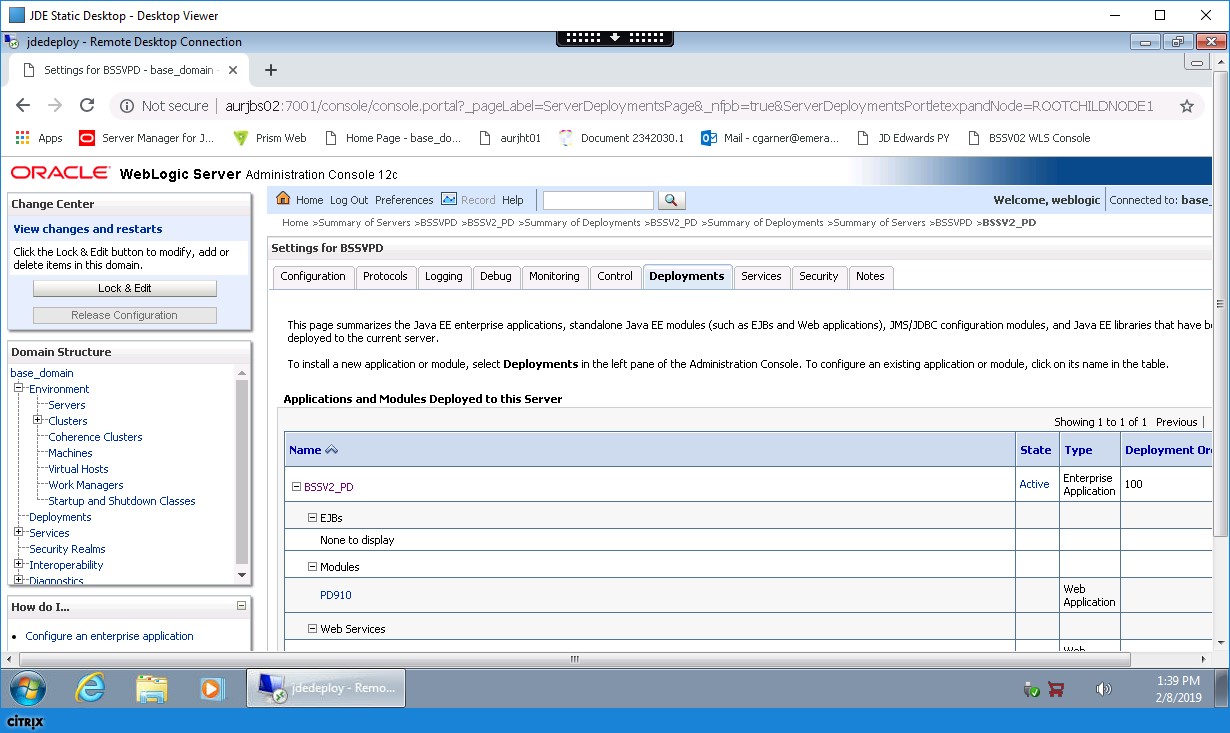
Task: Click View changes and restarts link
Action: click(88, 229)
